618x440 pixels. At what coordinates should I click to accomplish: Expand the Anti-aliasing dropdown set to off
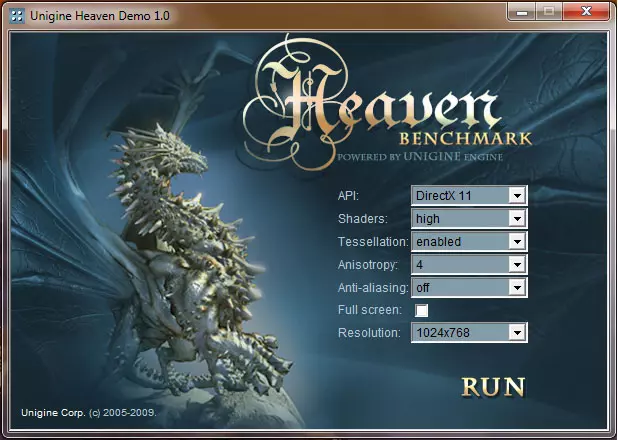pyautogui.click(x=469, y=287)
